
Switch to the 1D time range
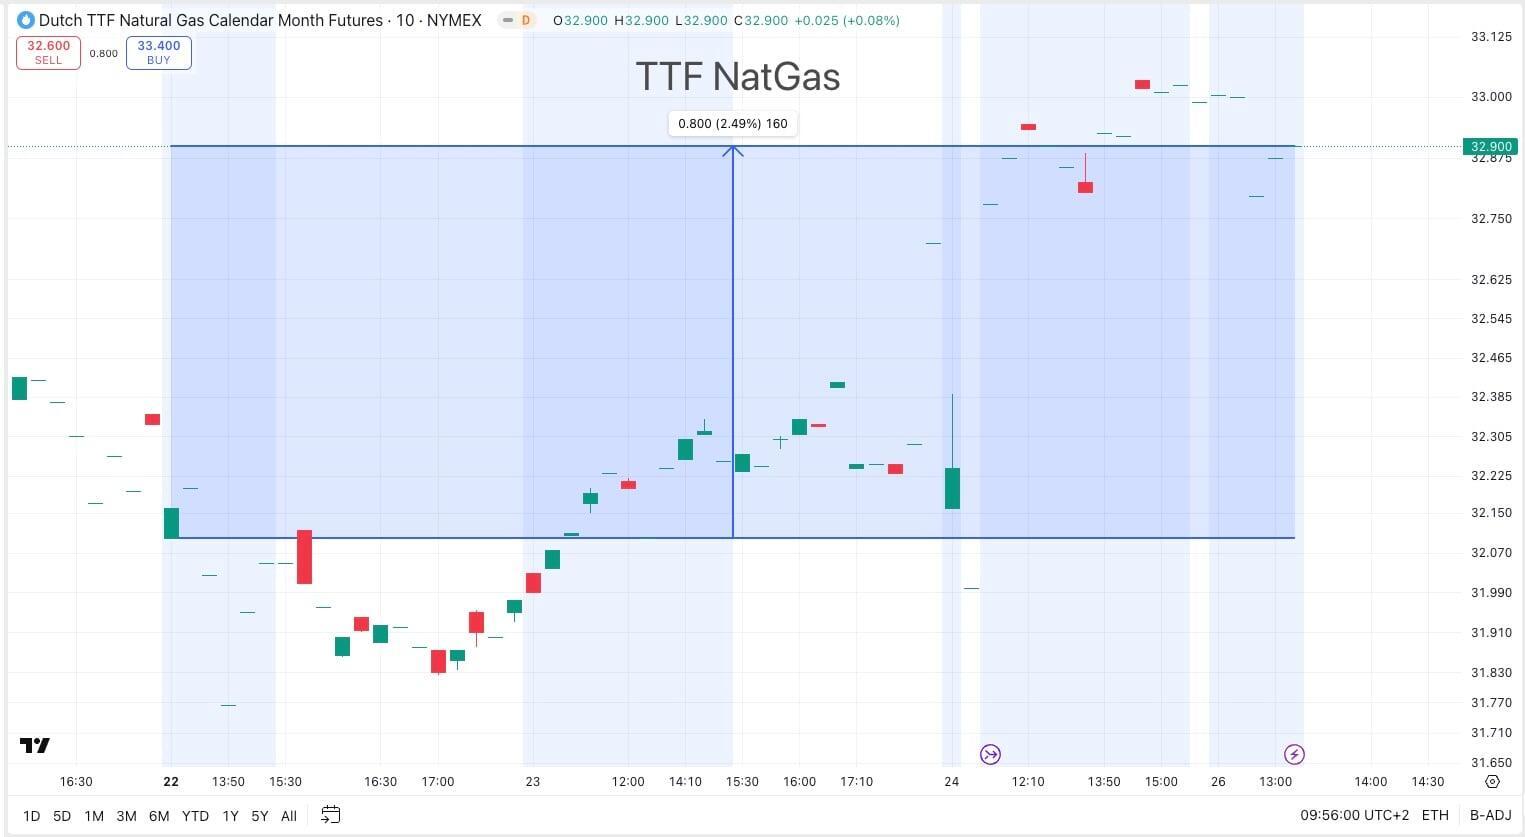[x=31, y=816]
